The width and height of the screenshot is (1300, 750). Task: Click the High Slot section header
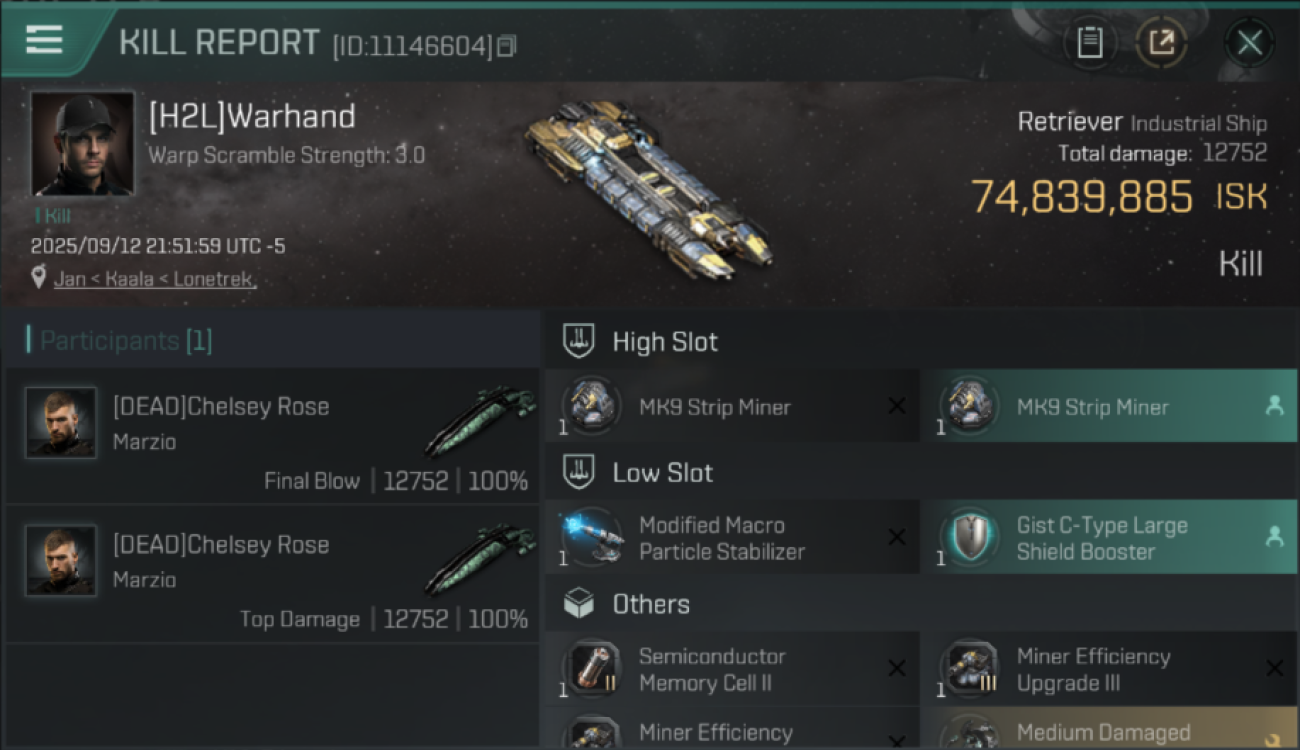click(x=665, y=342)
